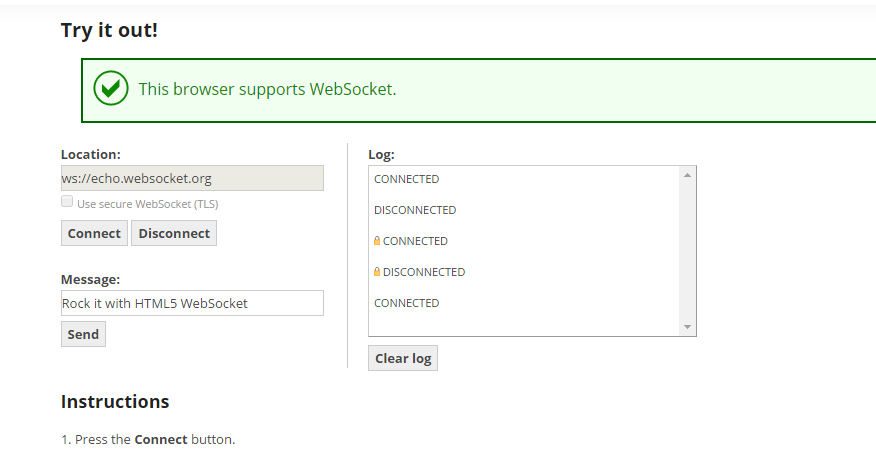This screenshot has width=876, height=452.
Task: Click into the Message text field
Action: click(192, 303)
